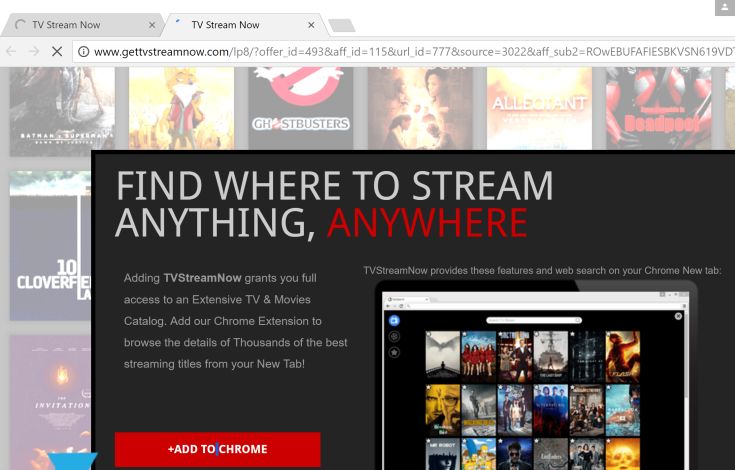
Task: Open the fox character animated movie poster
Action: pos(181,108)
